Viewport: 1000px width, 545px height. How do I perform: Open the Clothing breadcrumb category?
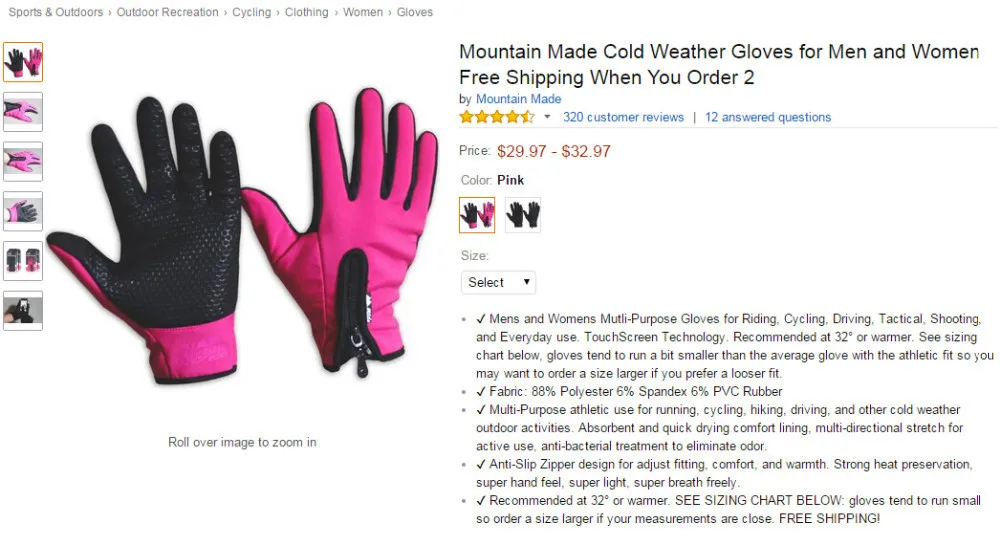tap(306, 12)
